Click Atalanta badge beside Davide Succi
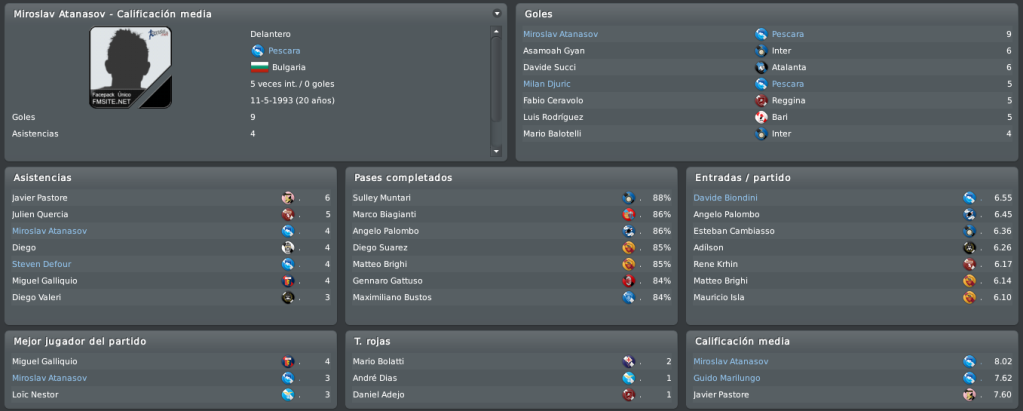 (x=761, y=67)
